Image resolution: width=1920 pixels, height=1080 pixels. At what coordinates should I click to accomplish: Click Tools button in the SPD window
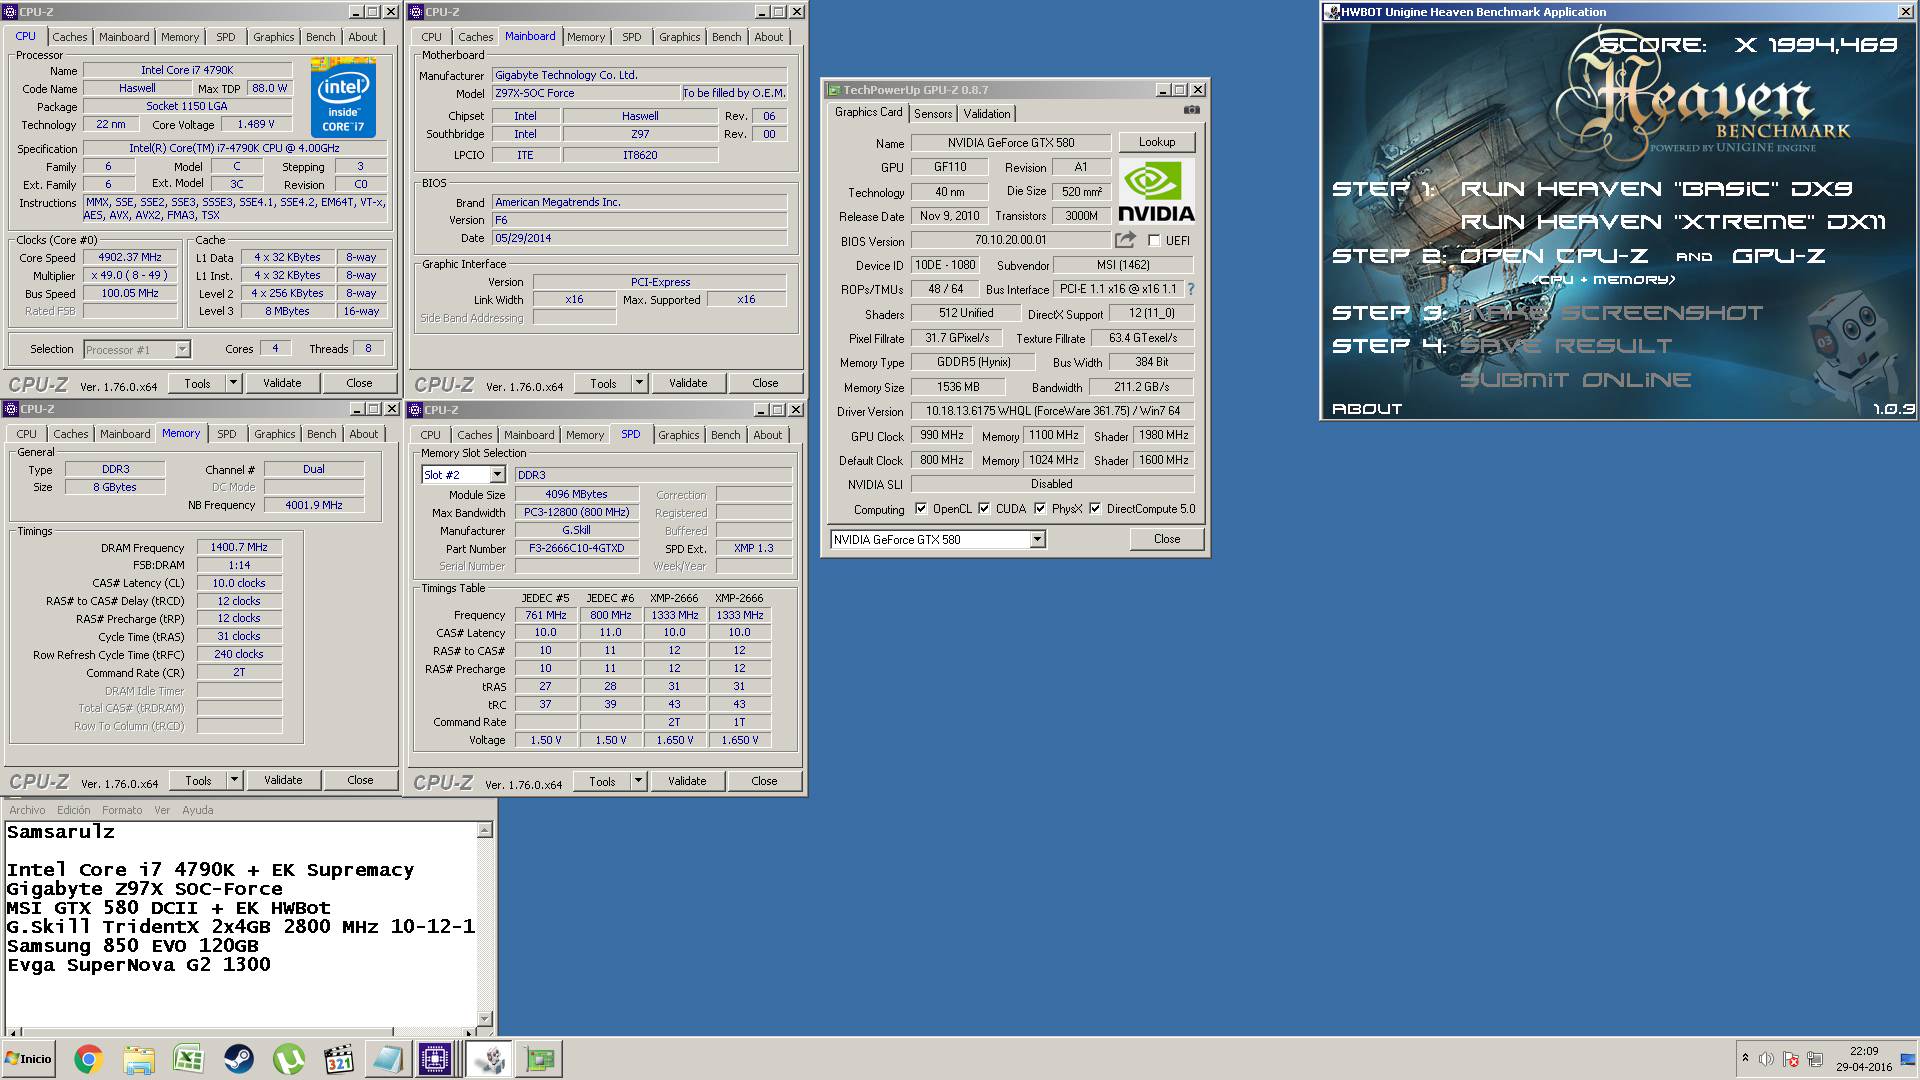coord(602,781)
